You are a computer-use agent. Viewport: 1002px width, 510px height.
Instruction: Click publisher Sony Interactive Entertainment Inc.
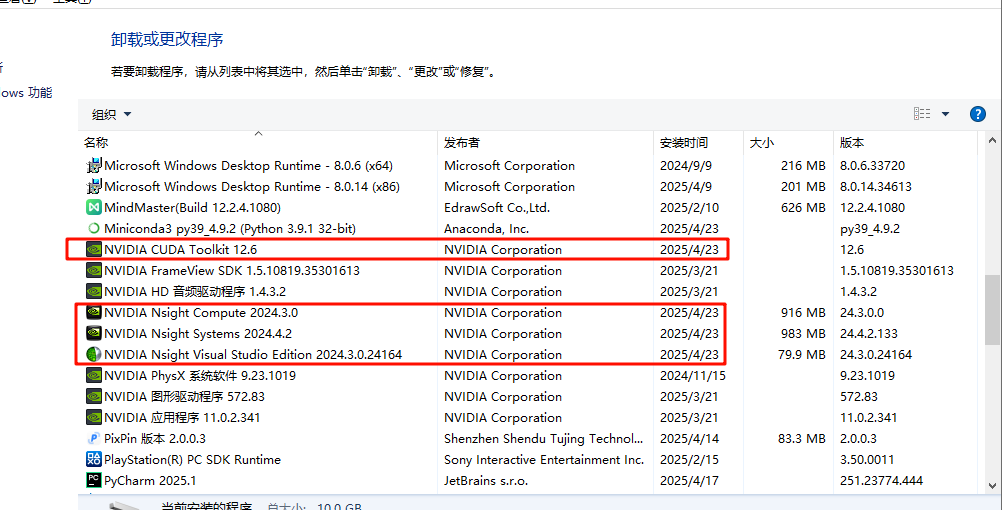point(544,460)
